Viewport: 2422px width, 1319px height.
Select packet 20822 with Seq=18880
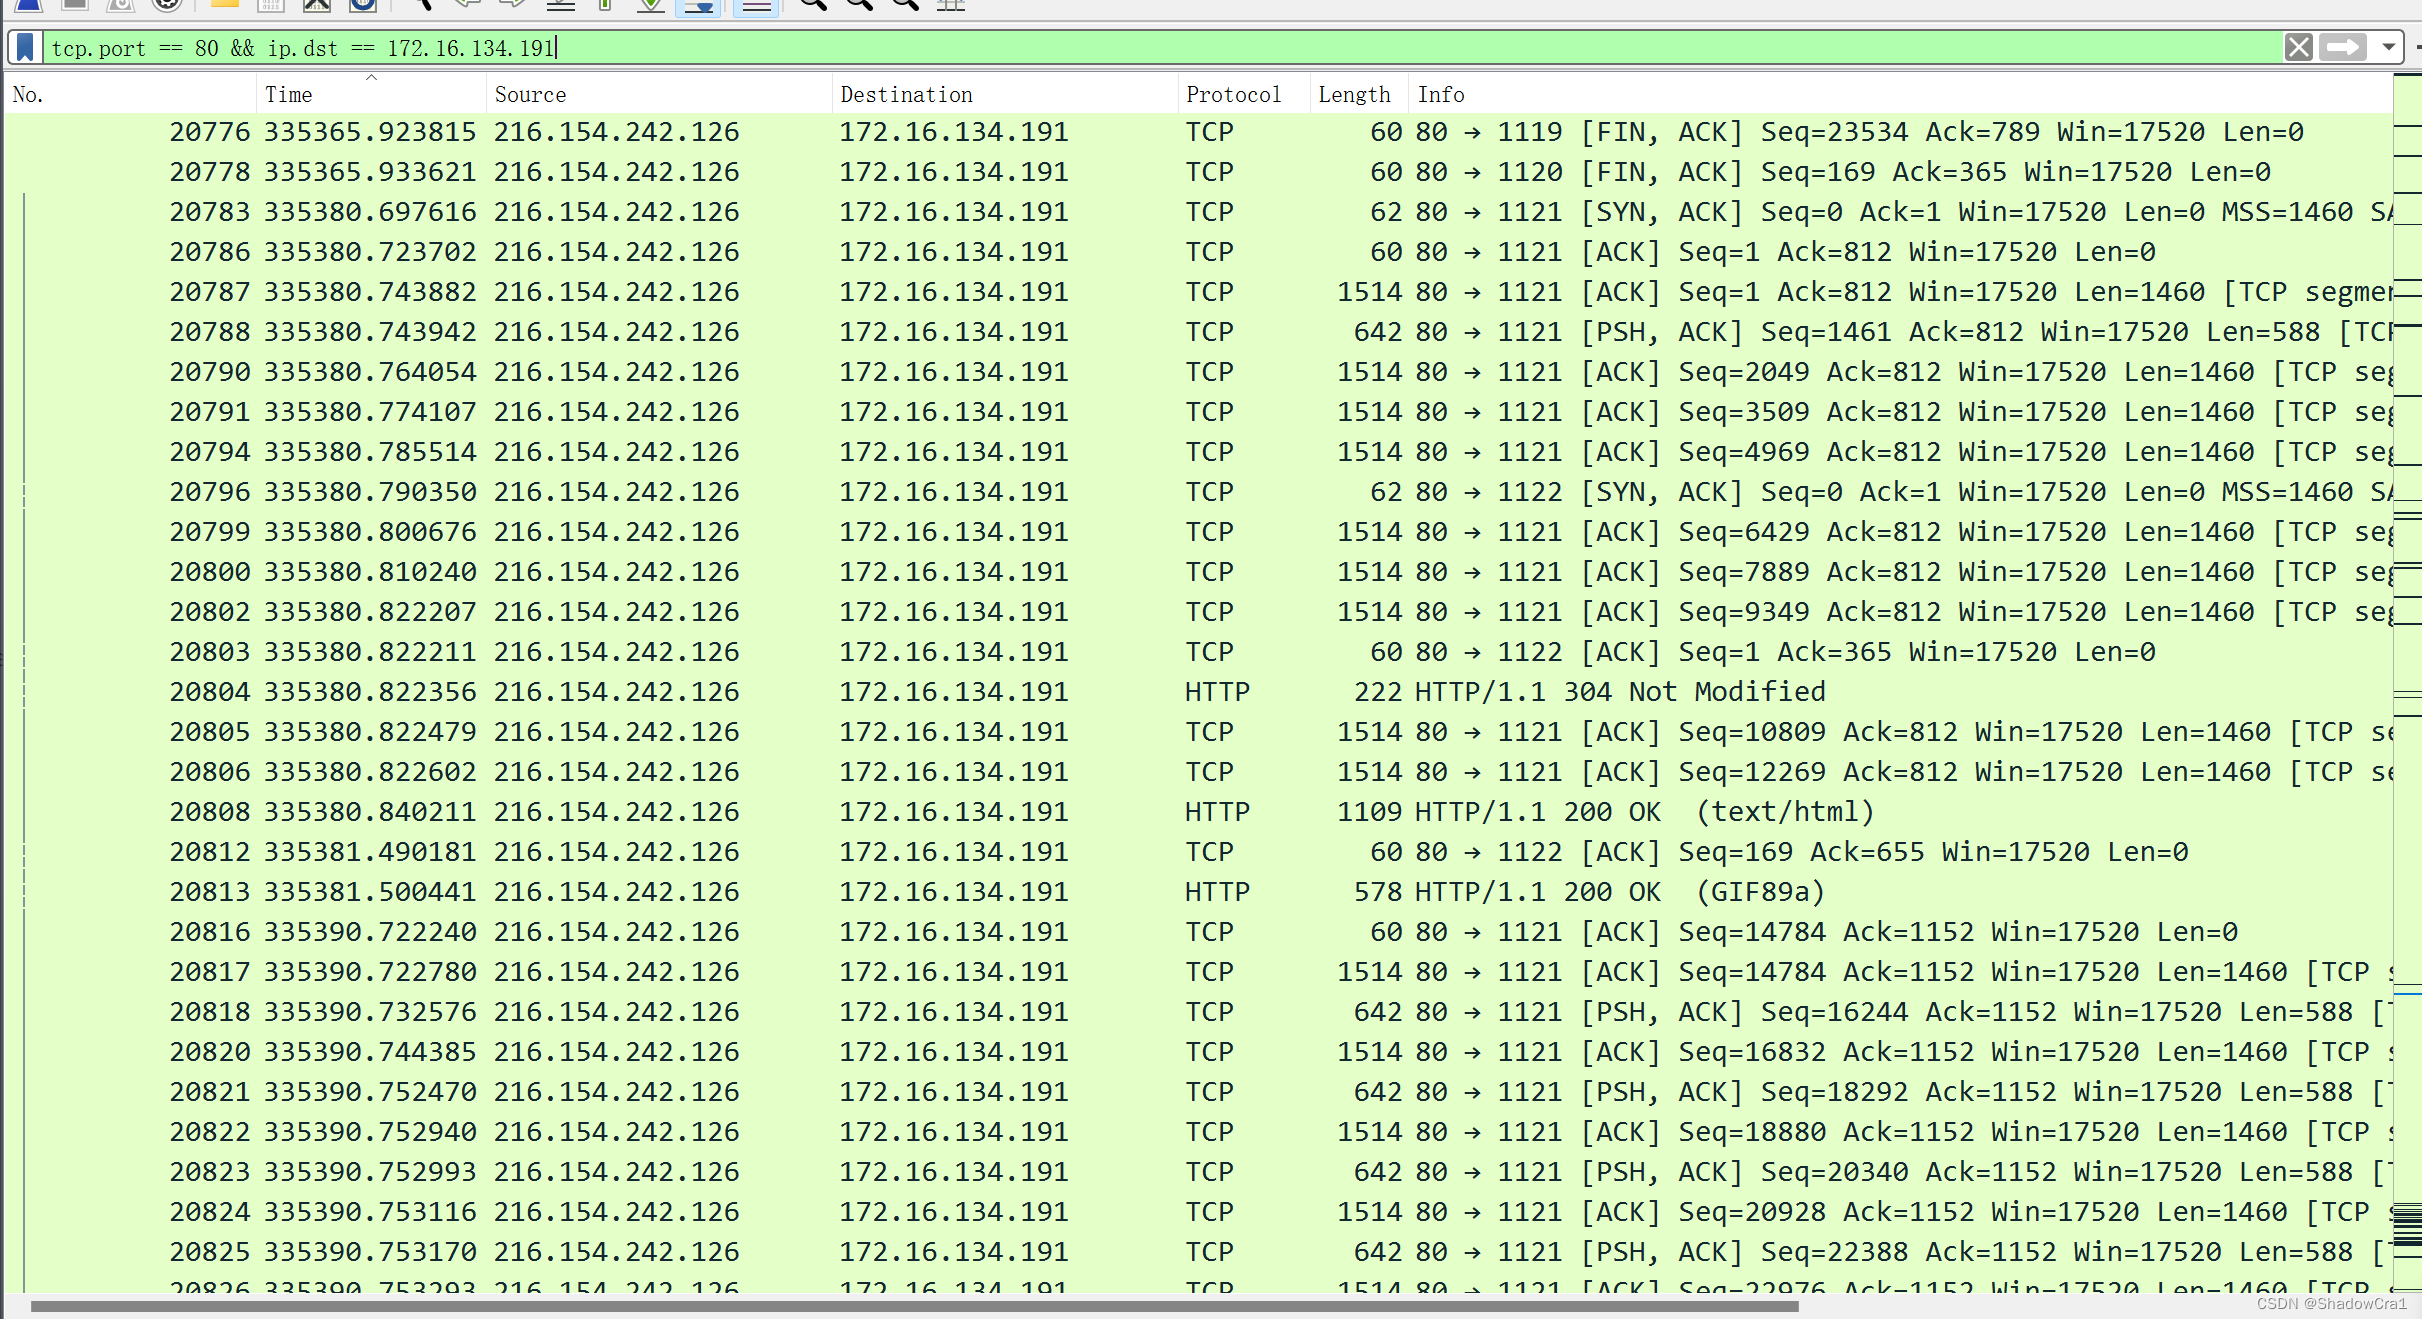pyautogui.click(x=1198, y=1132)
